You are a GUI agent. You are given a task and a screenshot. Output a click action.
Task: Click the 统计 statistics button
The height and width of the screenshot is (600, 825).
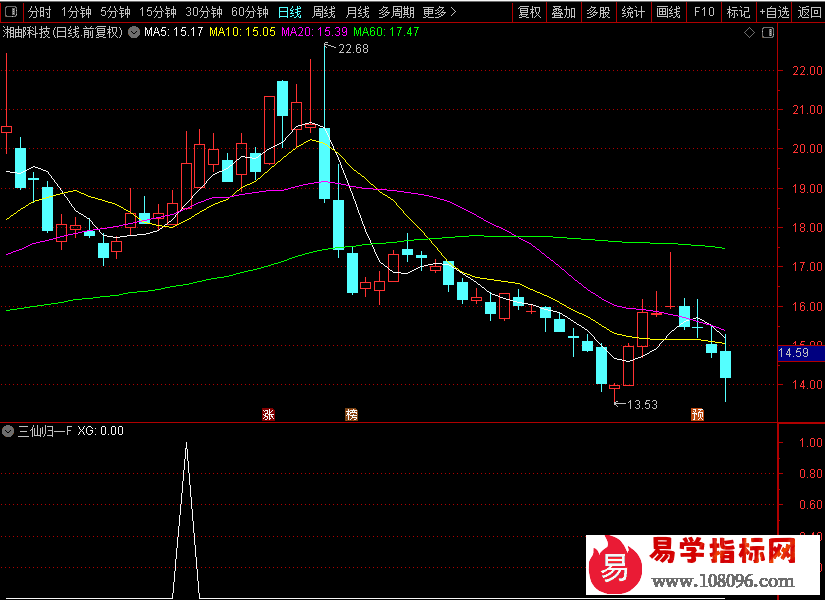coord(633,12)
